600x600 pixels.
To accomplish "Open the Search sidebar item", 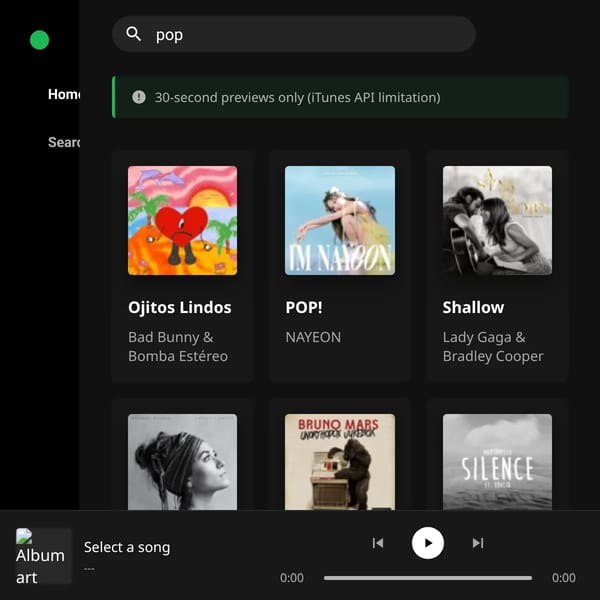I will click(64, 142).
